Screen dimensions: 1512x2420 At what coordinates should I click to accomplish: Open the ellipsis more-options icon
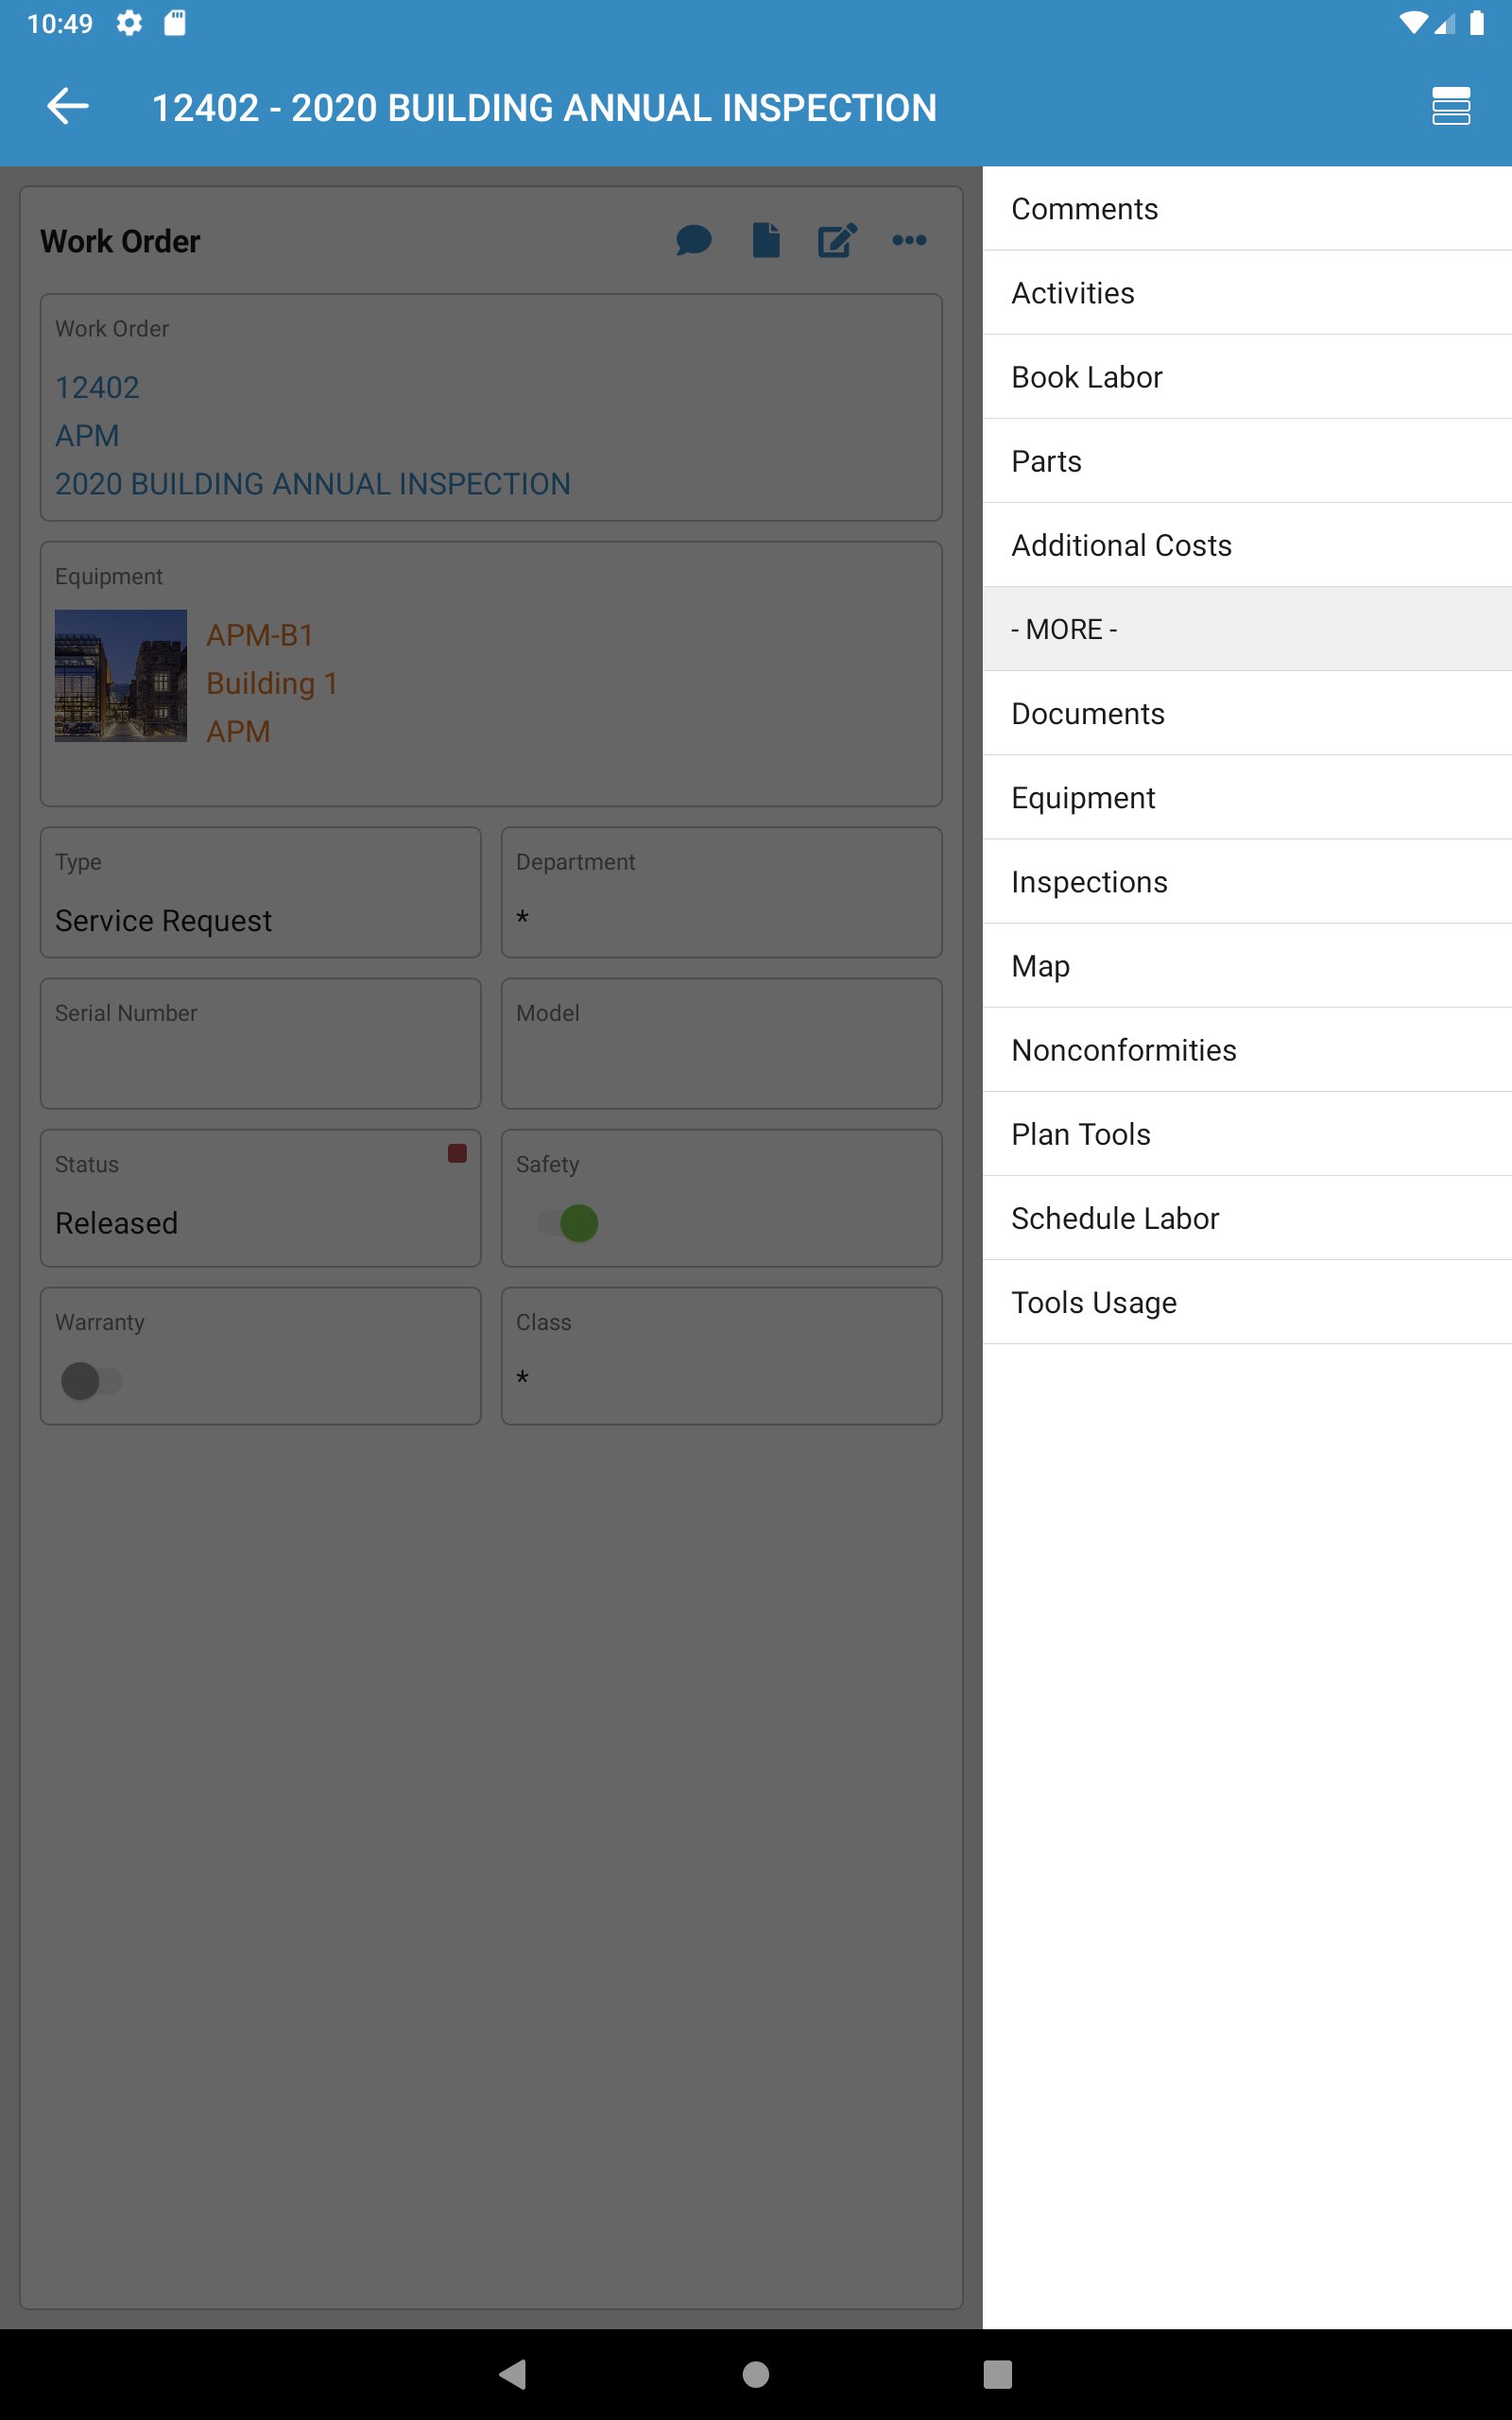(x=909, y=240)
